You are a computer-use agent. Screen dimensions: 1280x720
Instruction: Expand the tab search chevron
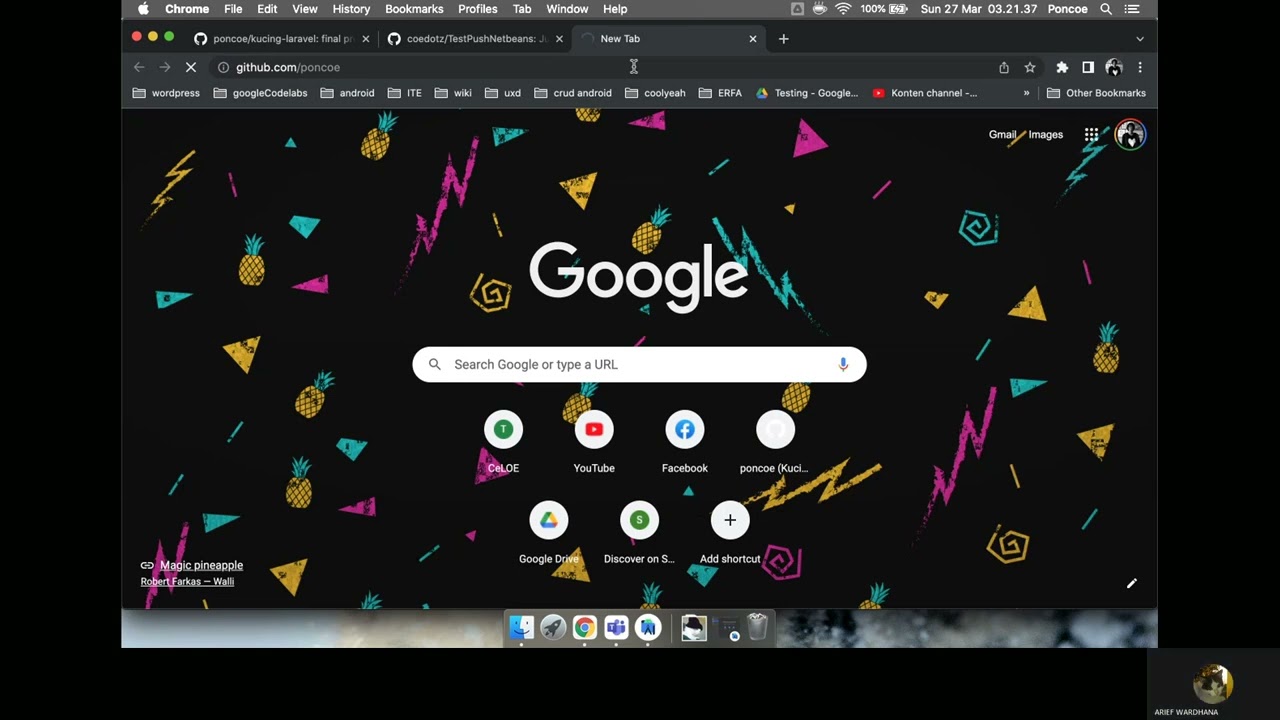[1140, 39]
